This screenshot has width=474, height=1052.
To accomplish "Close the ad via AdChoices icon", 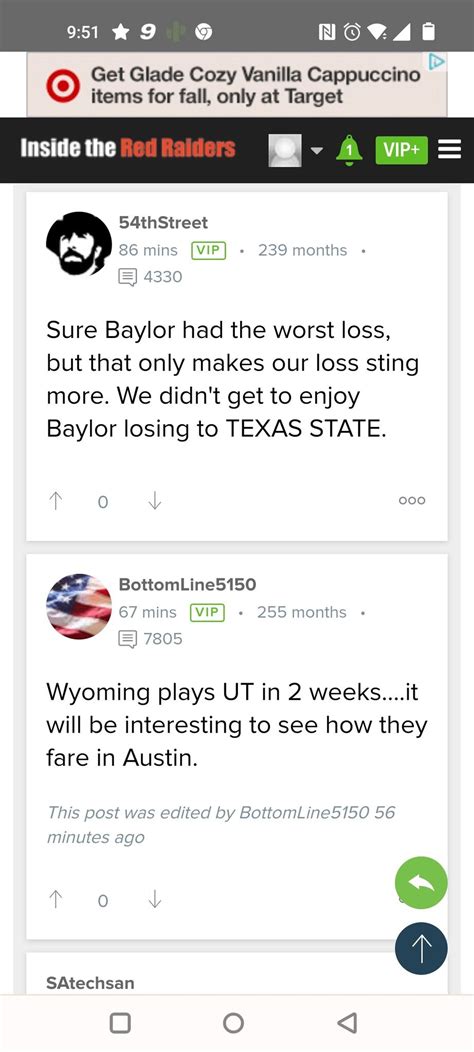I will 436,62.
